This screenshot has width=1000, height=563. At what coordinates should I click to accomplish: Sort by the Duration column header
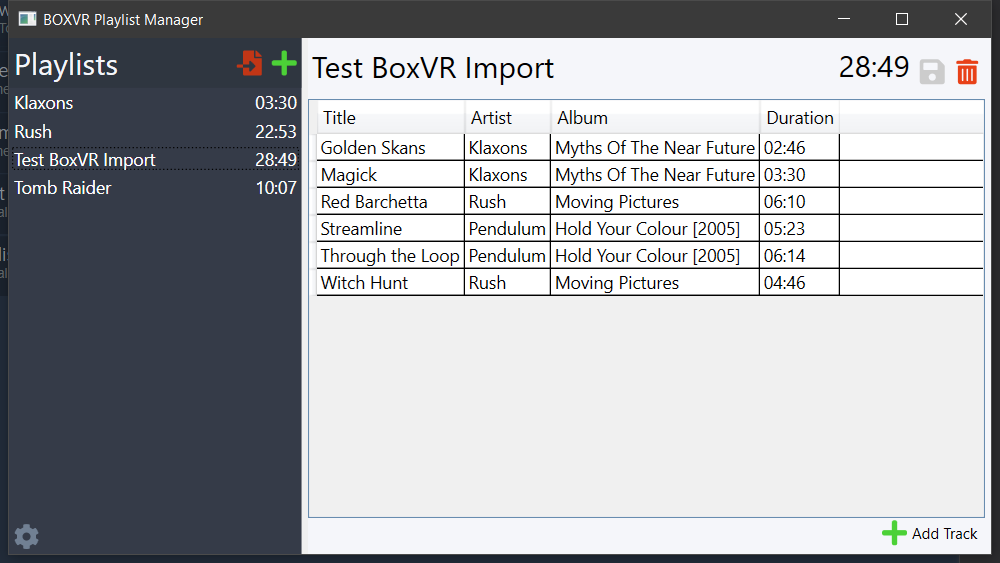tap(800, 118)
